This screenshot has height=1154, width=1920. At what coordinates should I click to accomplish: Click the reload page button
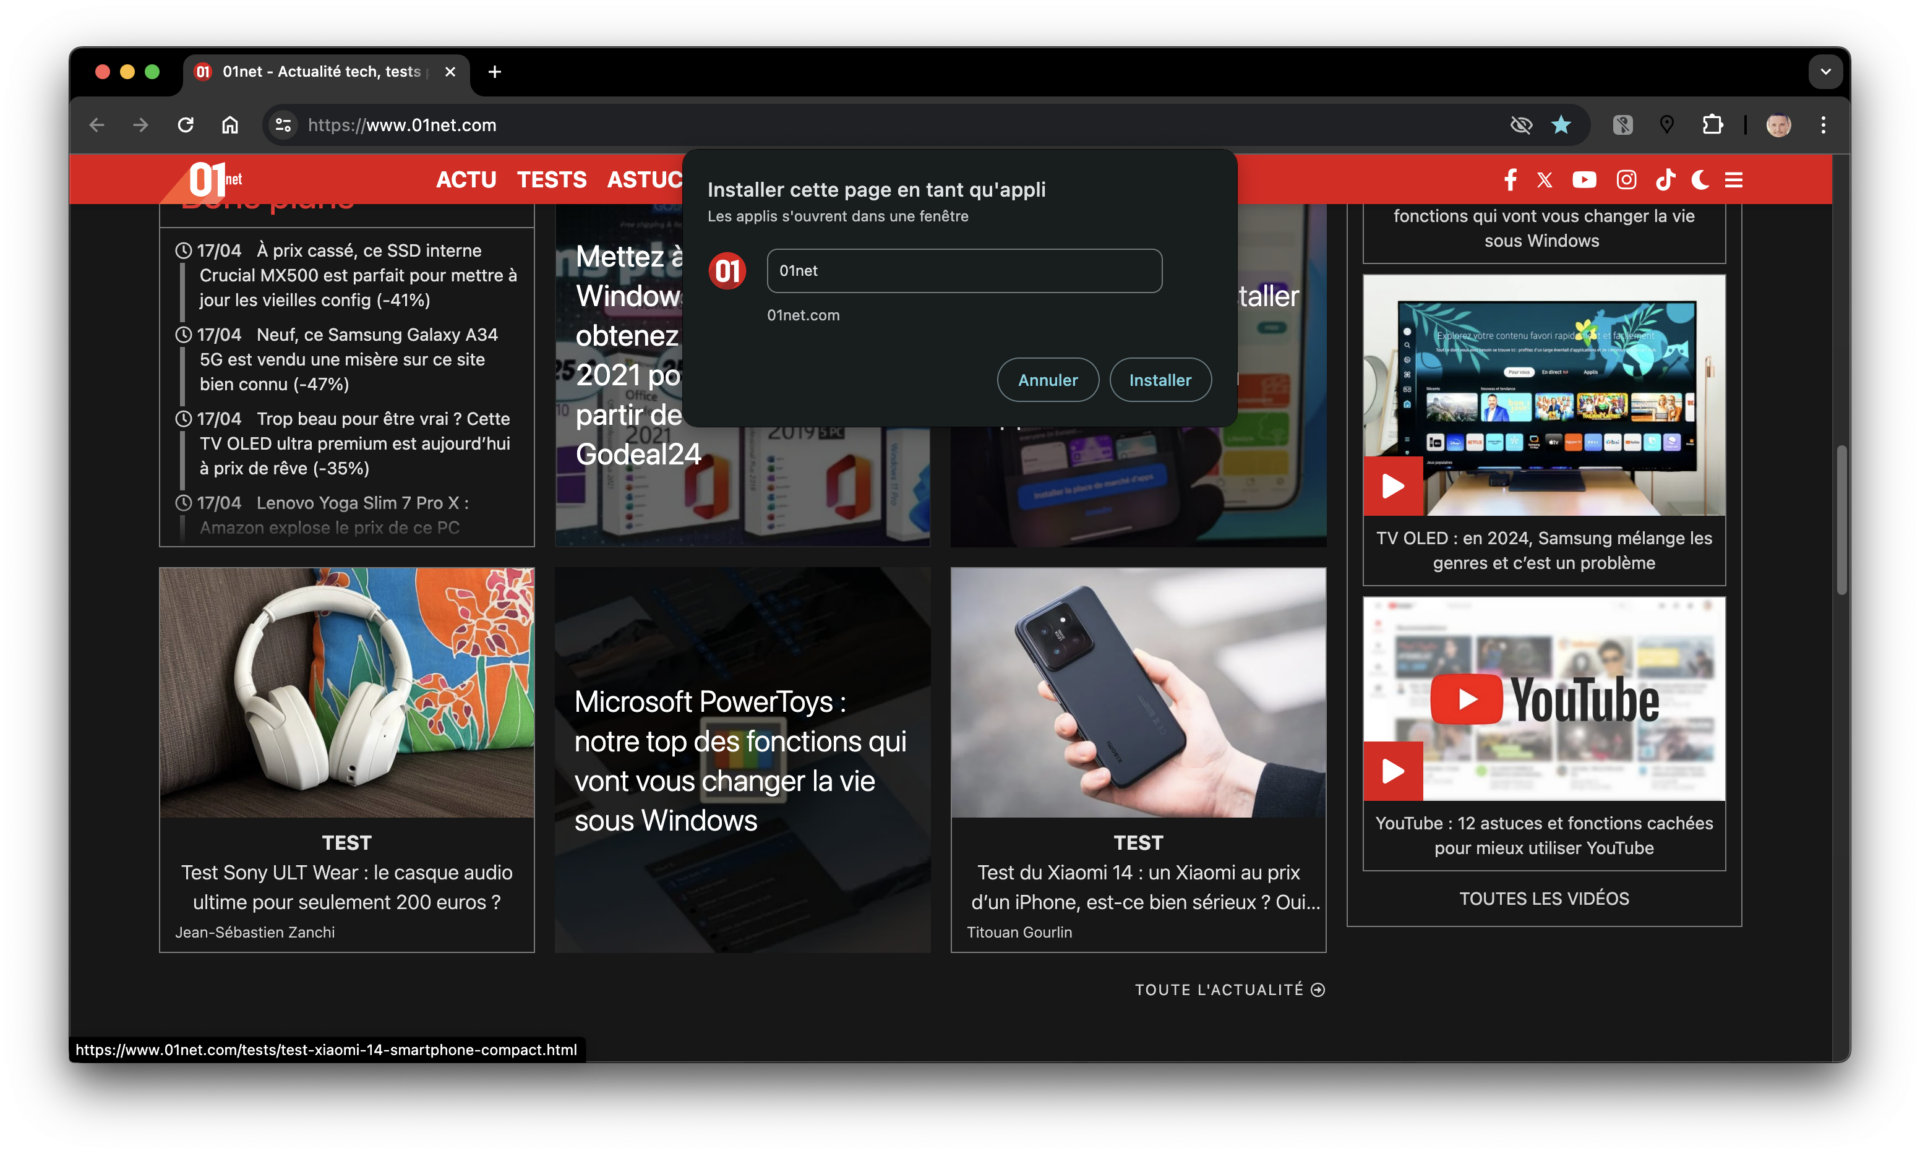coord(186,125)
